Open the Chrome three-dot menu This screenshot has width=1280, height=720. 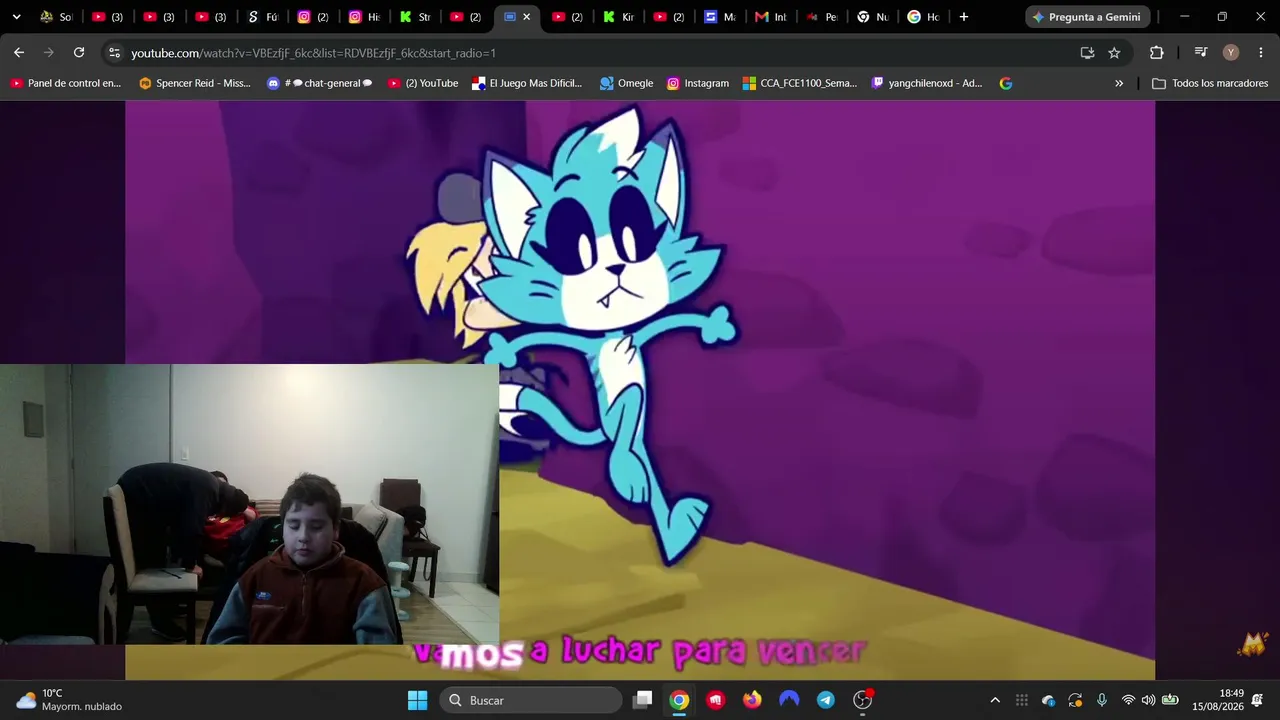(x=1260, y=53)
